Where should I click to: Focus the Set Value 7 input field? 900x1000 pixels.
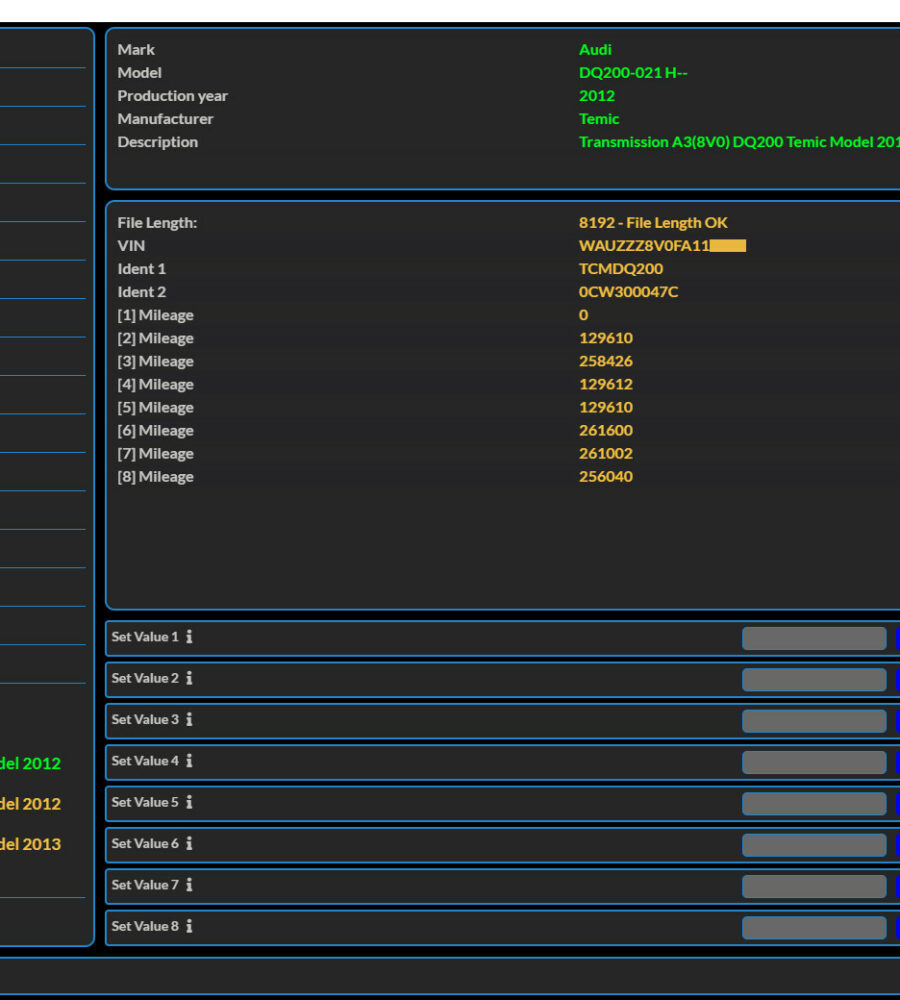pyautogui.click(x=813, y=886)
